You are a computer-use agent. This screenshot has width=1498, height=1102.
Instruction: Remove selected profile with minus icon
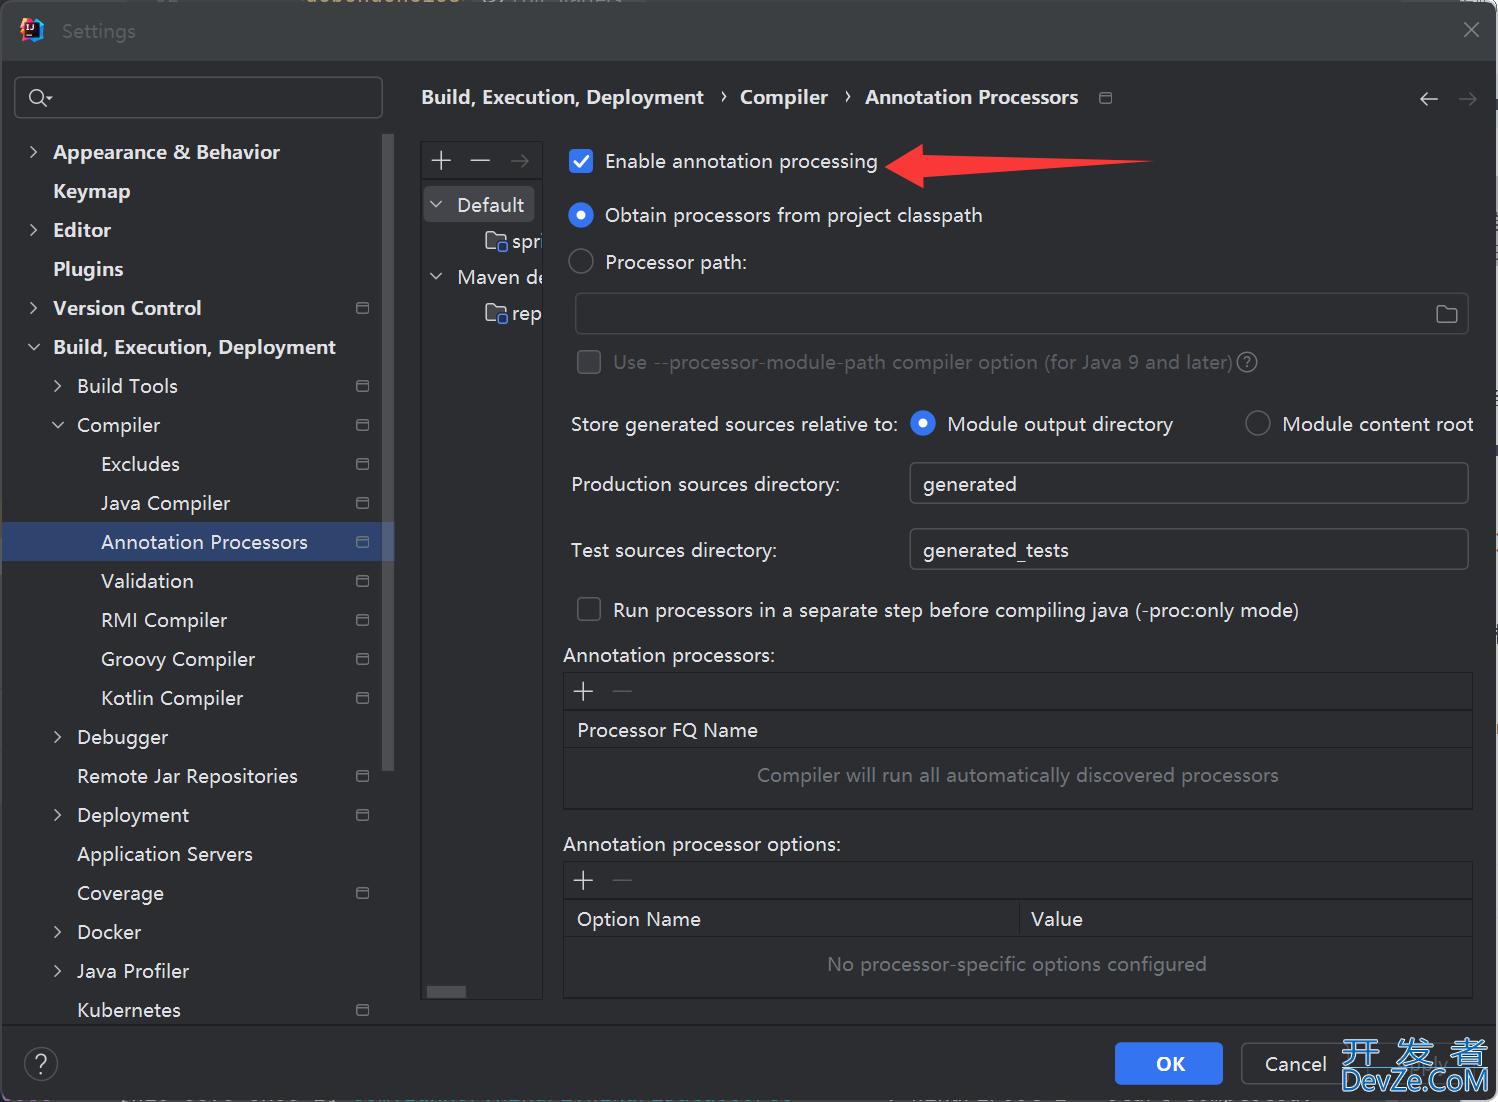(x=480, y=160)
